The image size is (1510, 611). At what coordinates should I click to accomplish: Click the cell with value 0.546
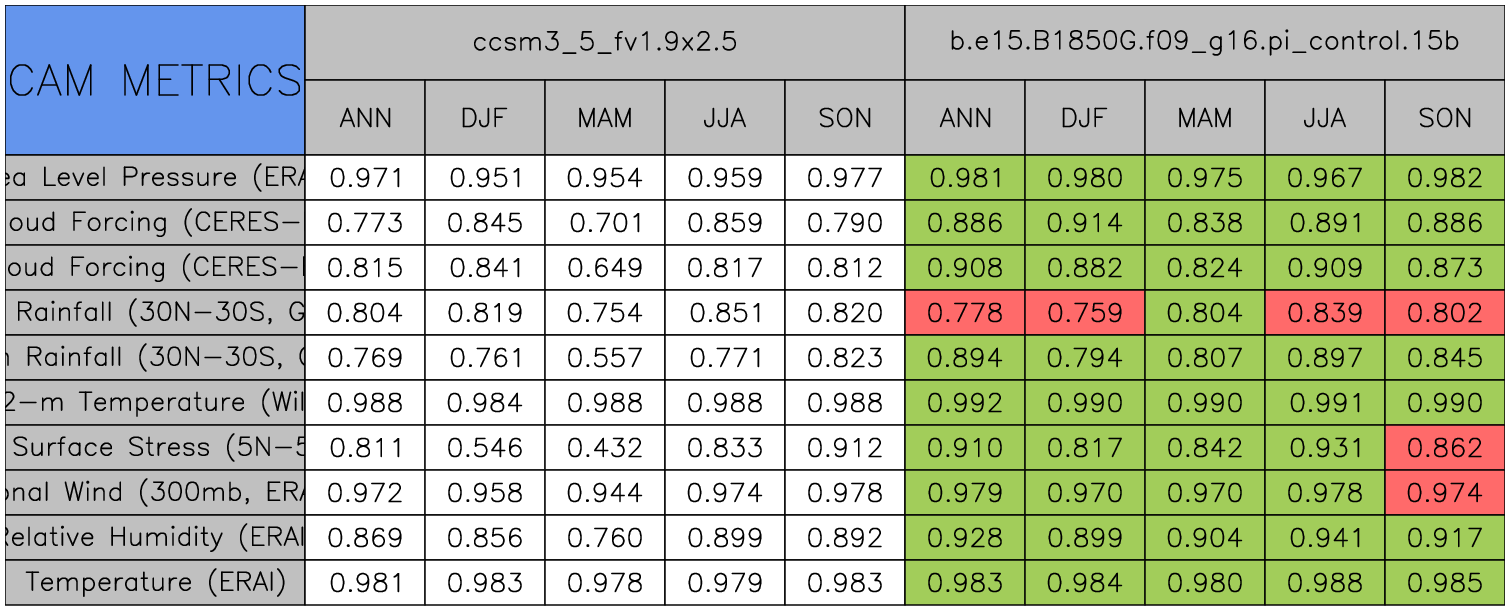tap(485, 447)
